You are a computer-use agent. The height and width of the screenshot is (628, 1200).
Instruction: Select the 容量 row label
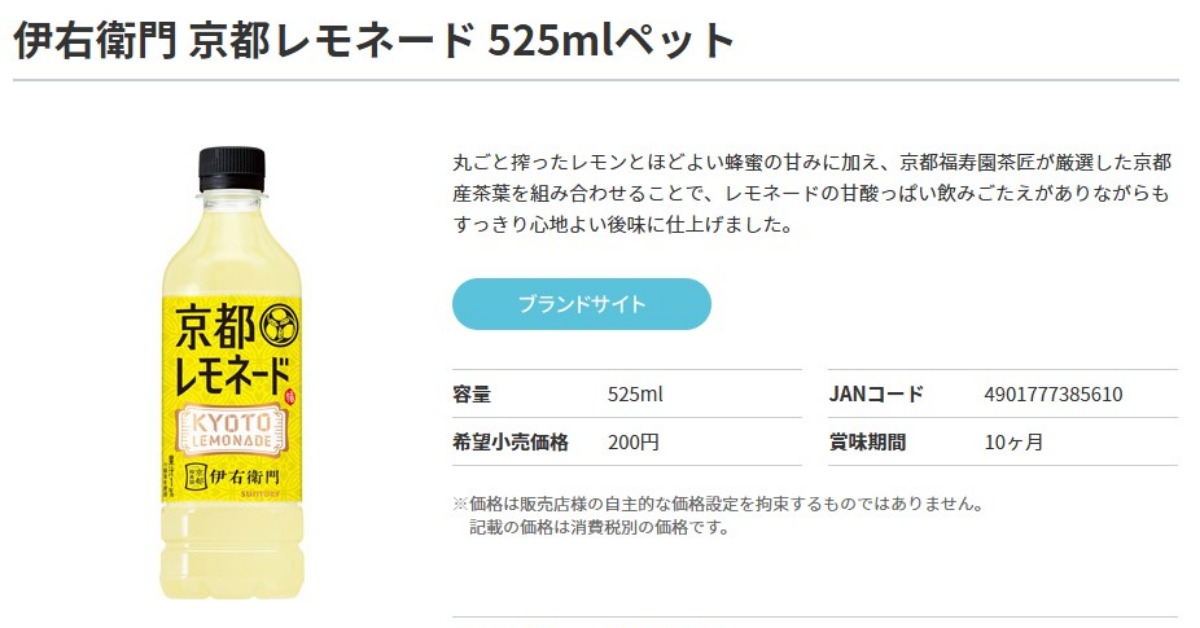[x=471, y=394]
